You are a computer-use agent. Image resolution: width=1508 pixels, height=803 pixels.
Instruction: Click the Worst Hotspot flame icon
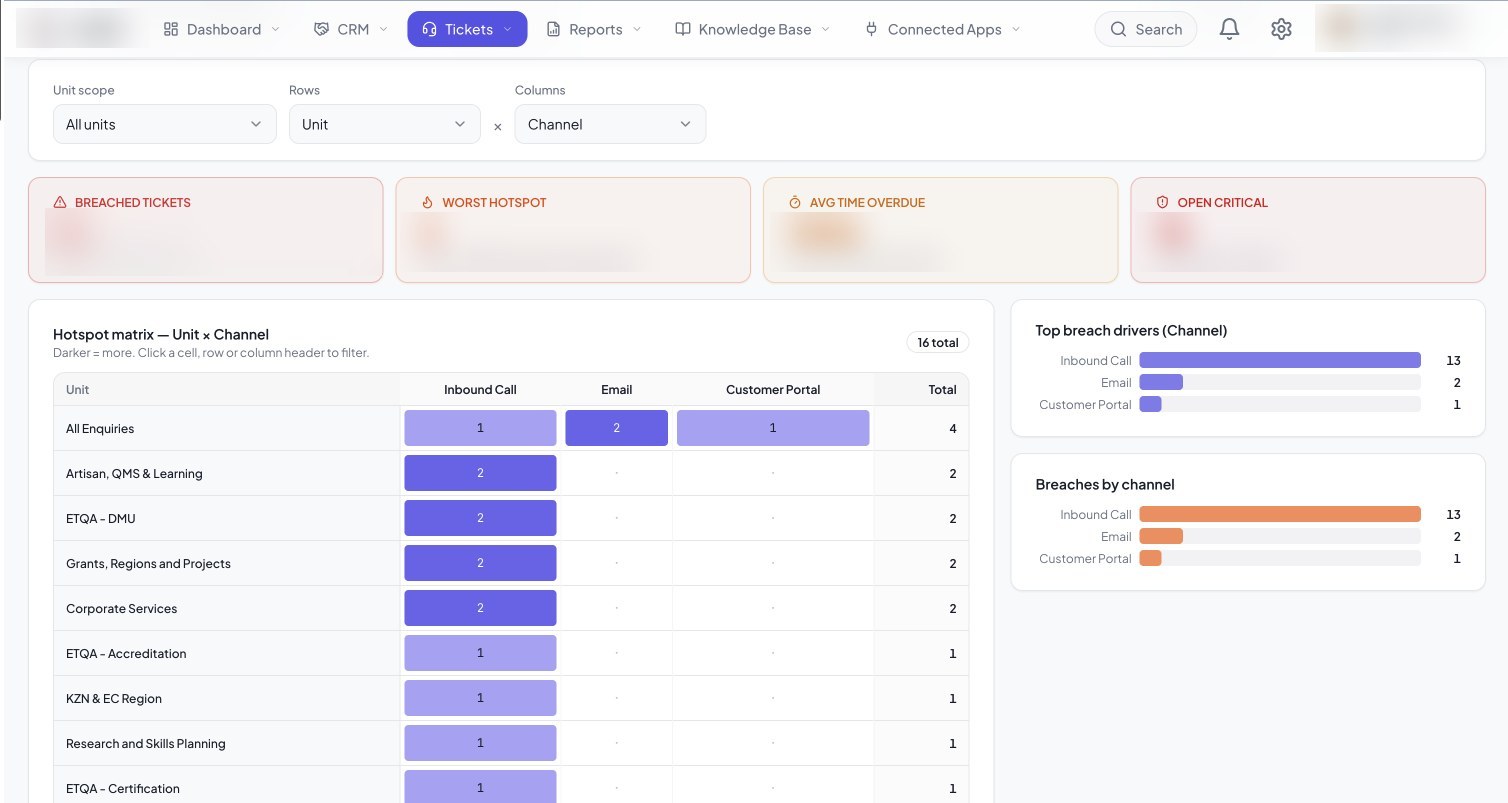427,202
